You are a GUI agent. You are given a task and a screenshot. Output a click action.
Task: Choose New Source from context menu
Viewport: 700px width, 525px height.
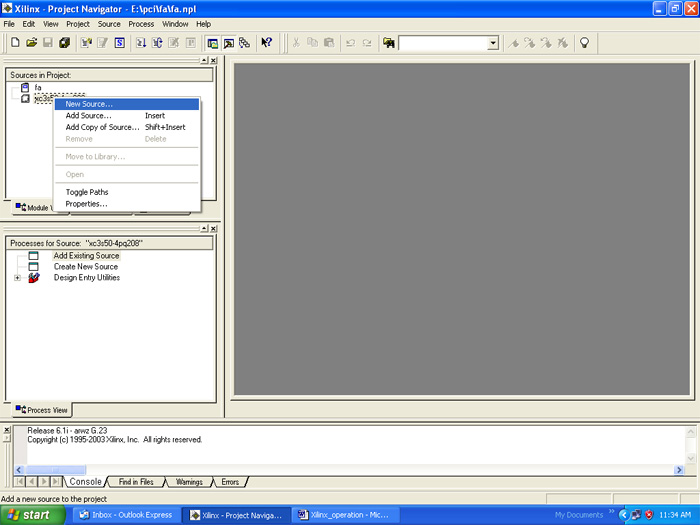127,104
